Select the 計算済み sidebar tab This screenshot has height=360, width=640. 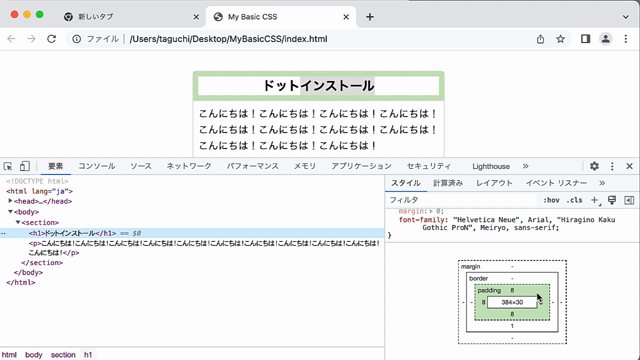pos(448,183)
